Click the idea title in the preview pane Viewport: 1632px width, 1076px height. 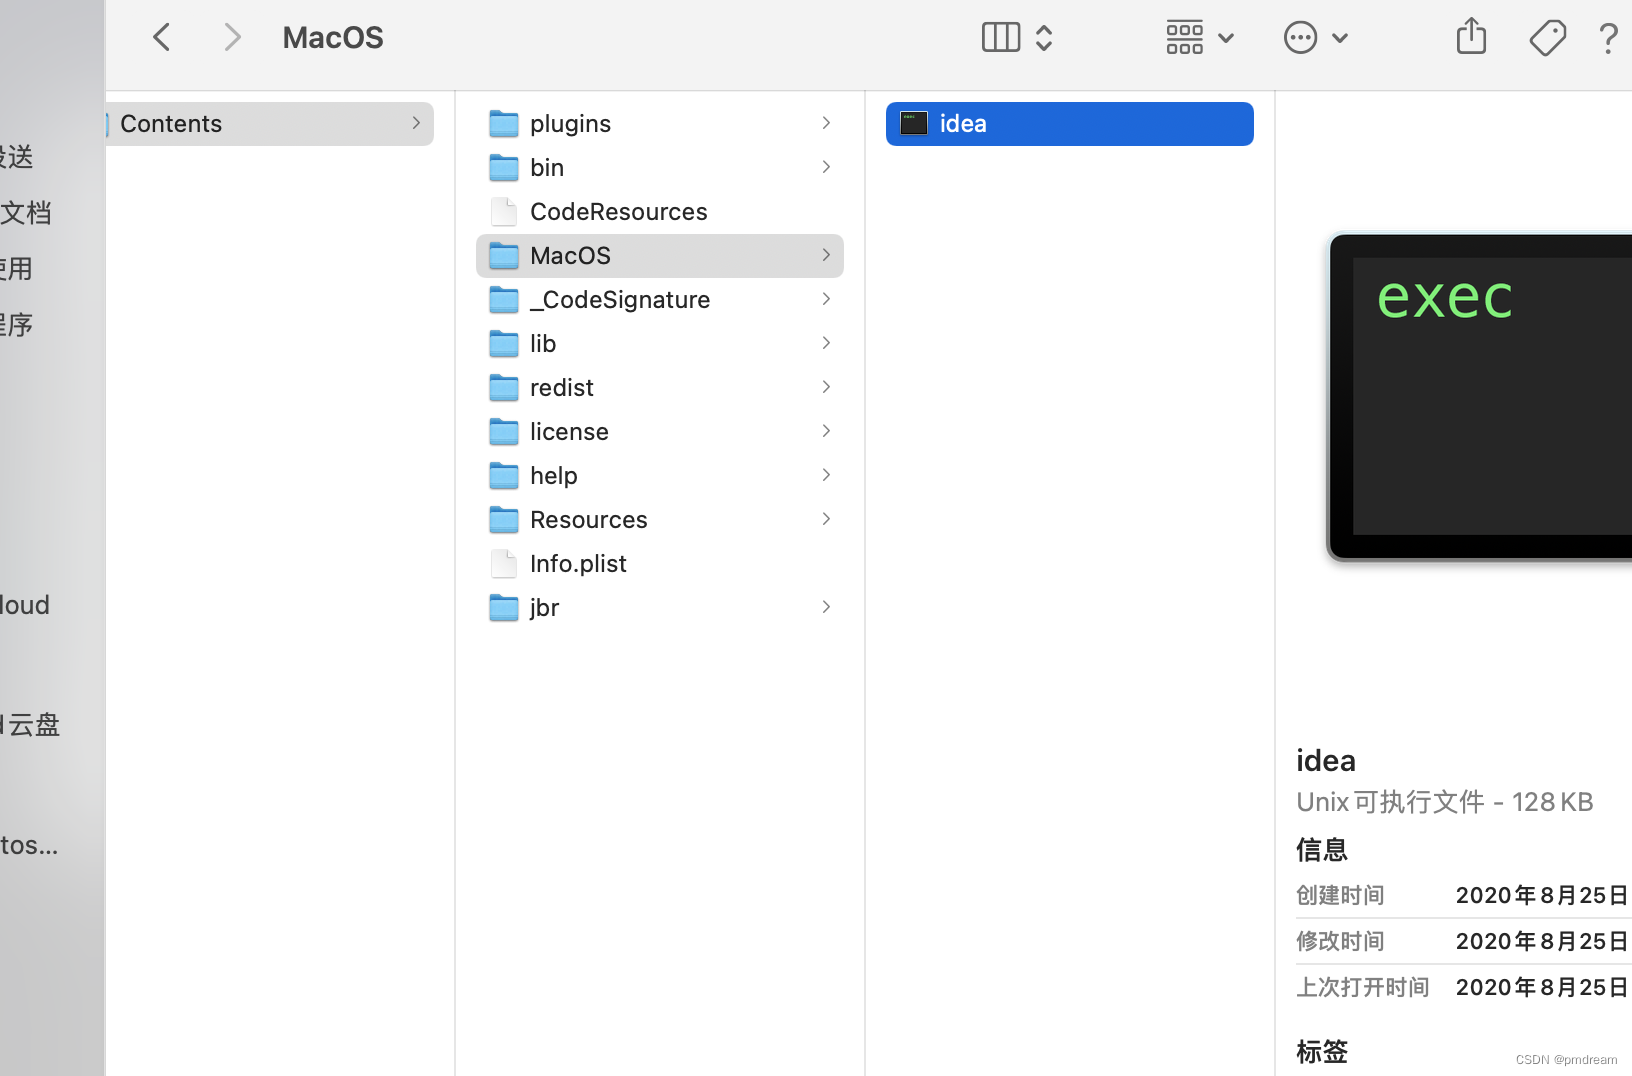(x=1326, y=760)
